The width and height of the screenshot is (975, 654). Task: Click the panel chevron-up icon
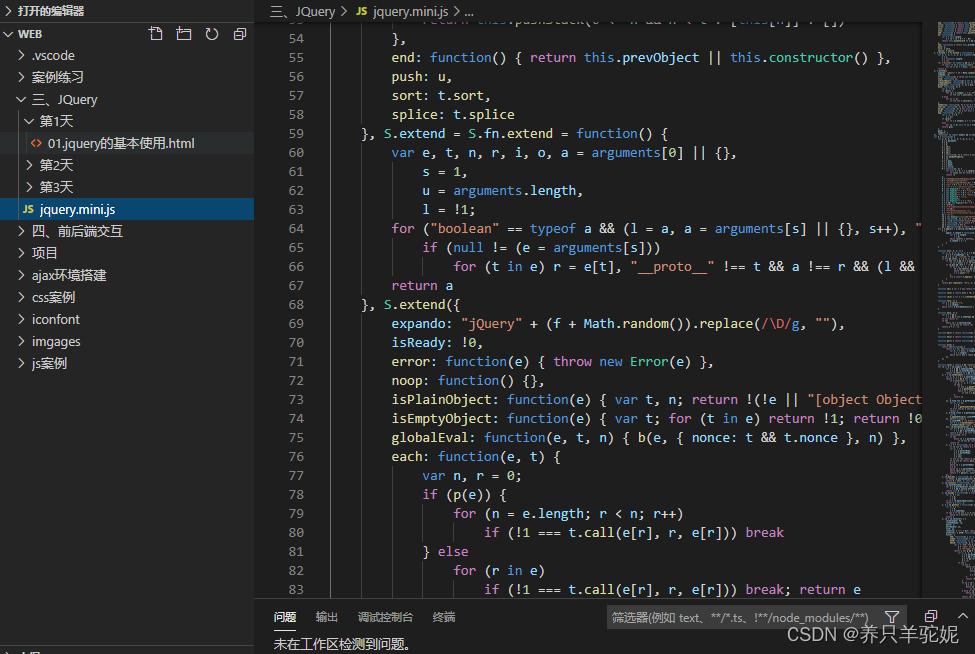963,615
